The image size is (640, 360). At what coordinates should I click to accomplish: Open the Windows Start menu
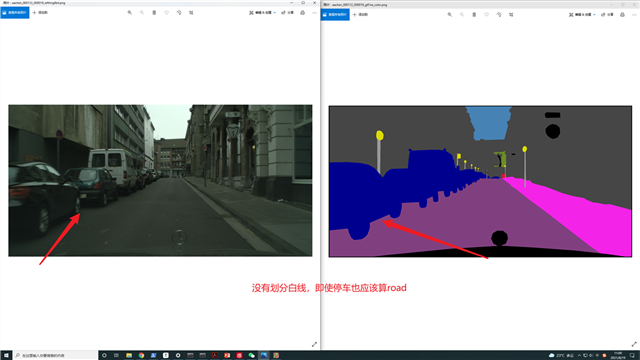(6, 356)
